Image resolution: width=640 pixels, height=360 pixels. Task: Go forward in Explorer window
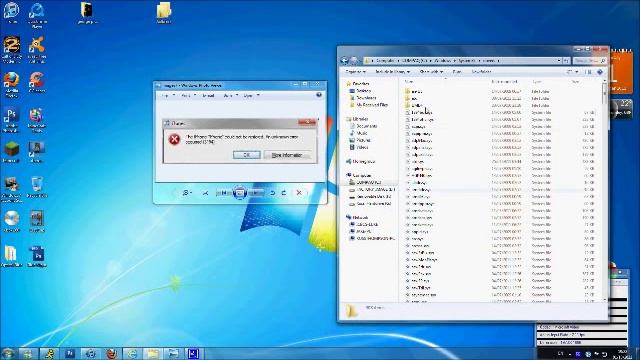pyautogui.click(x=354, y=60)
